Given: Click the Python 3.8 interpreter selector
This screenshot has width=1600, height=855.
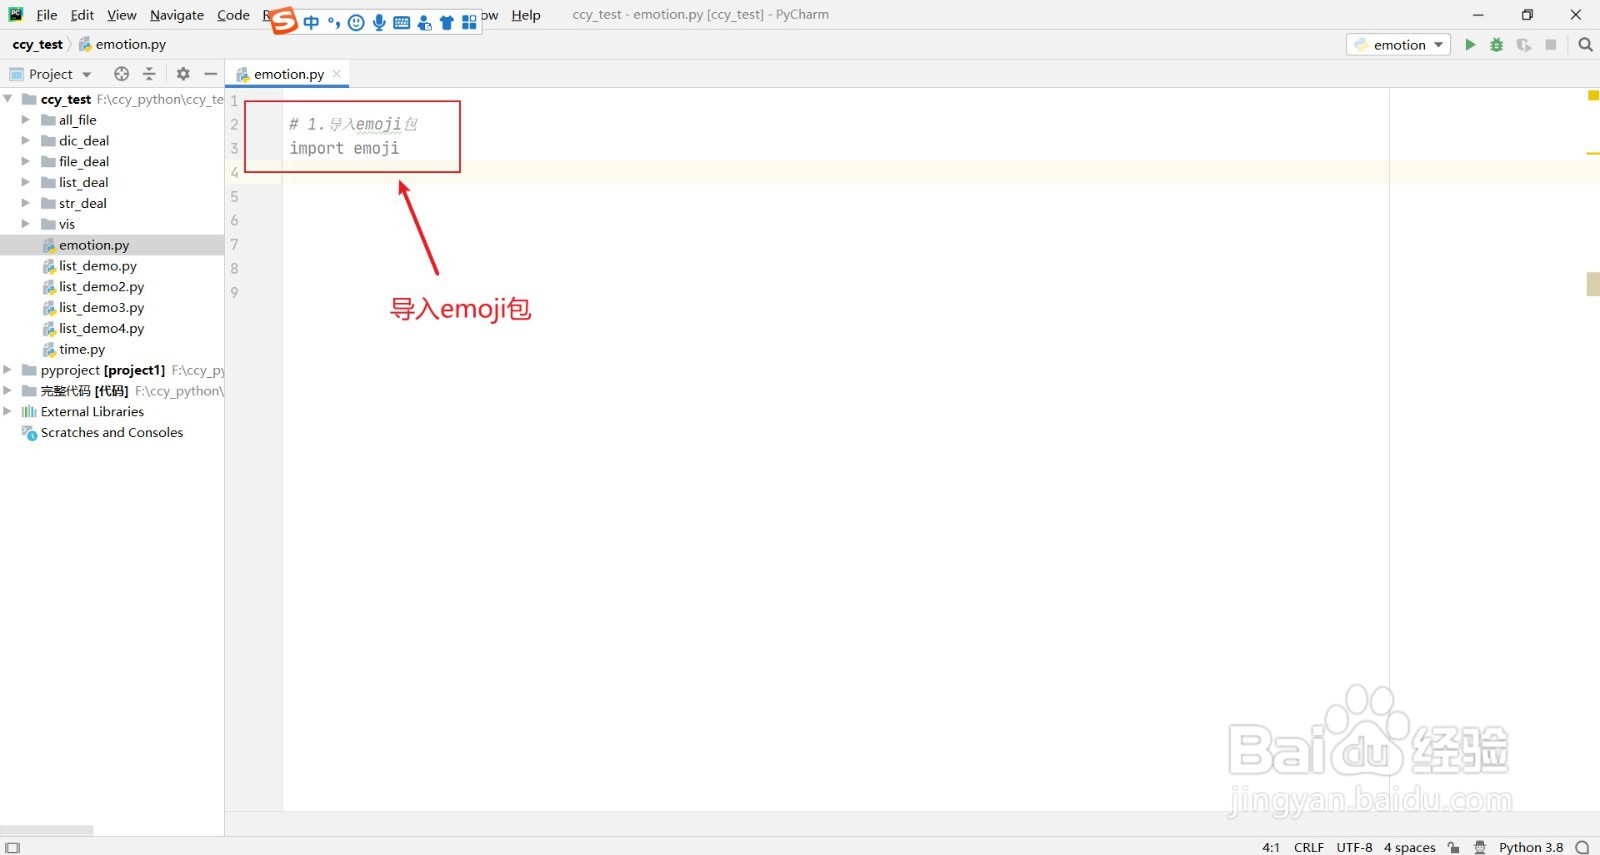Looking at the screenshot, I should point(1531,847).
